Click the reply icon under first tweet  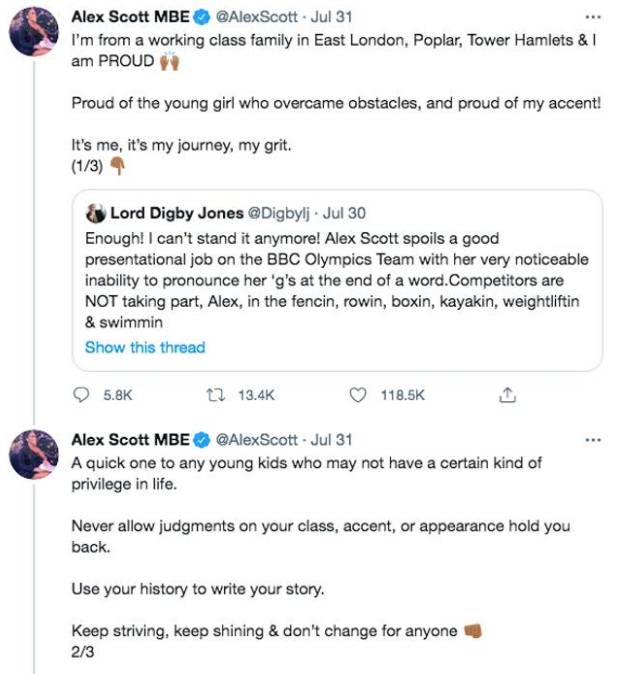click(81, 395)
